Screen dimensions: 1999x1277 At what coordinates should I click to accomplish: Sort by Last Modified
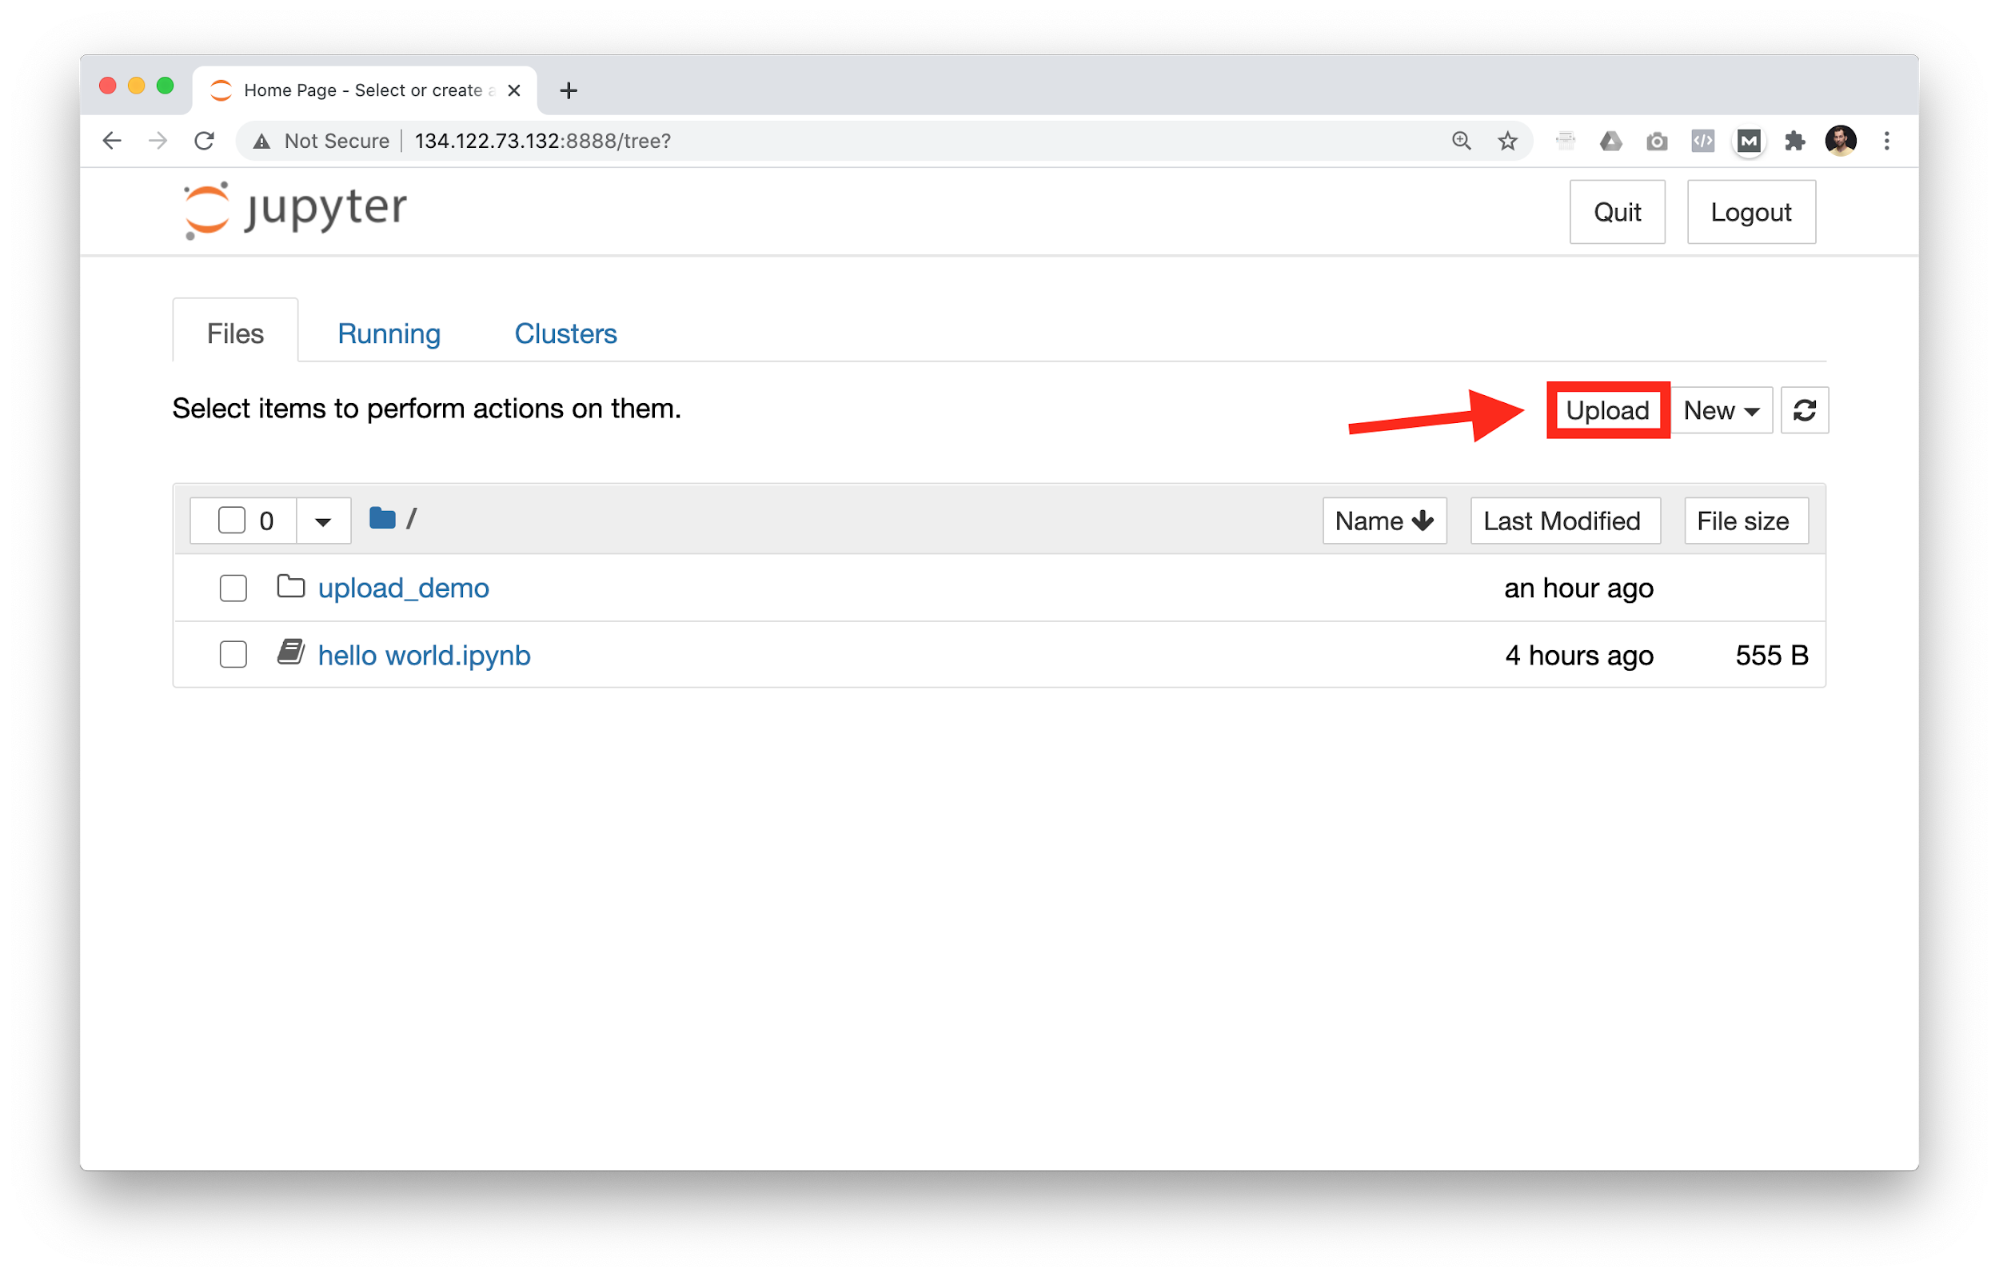[1564, 521]
